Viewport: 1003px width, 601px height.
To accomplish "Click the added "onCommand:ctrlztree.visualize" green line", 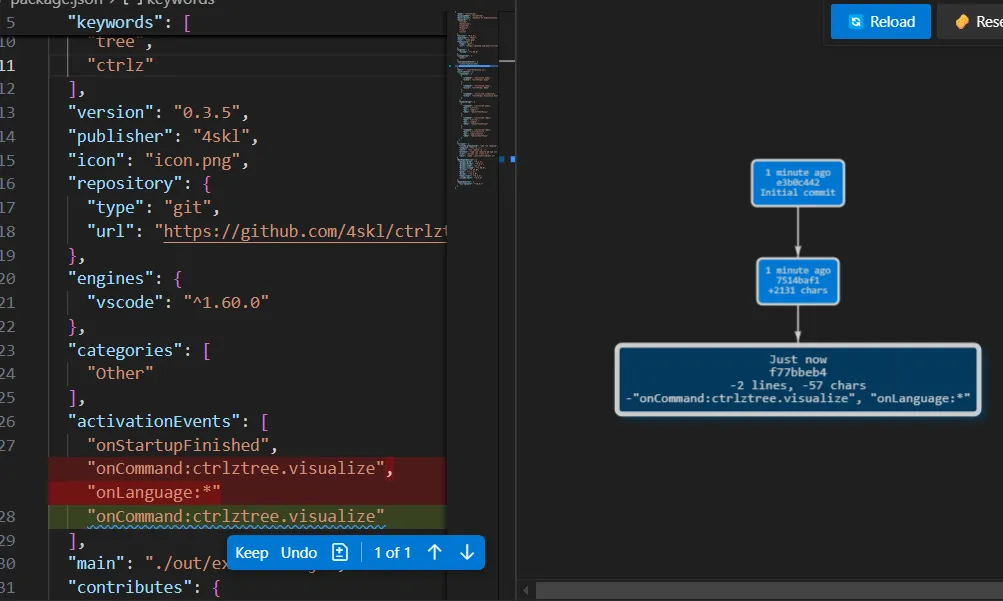I will click(248, 517).
